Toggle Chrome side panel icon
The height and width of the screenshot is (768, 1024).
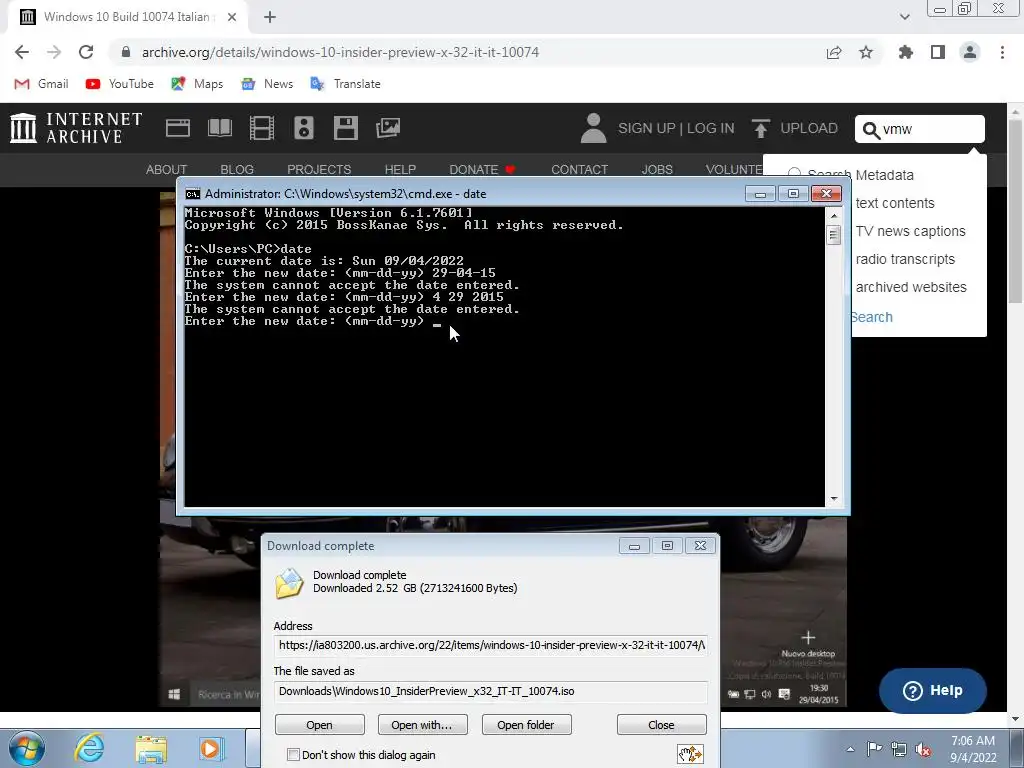[x=938, y=52]
